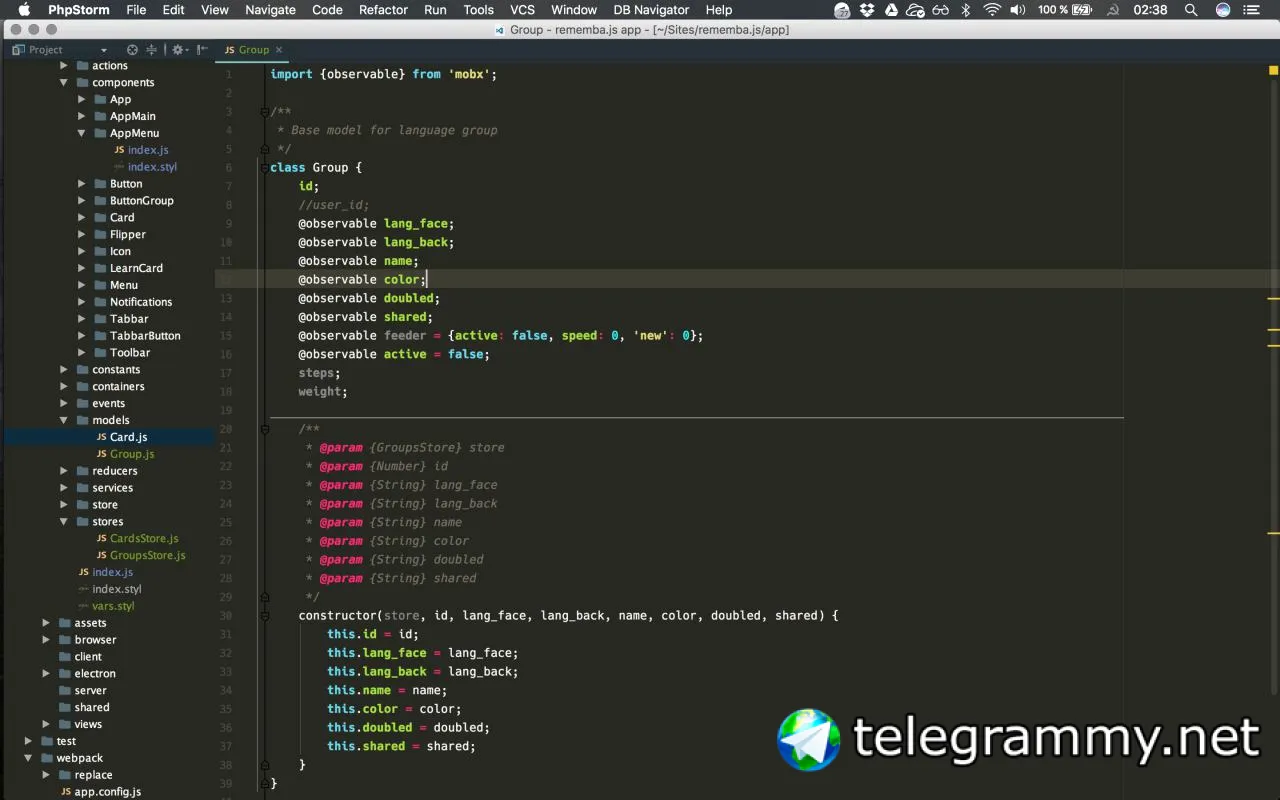Open the Tools menu
Screen dimensions: 1280x800
point(478,10)
